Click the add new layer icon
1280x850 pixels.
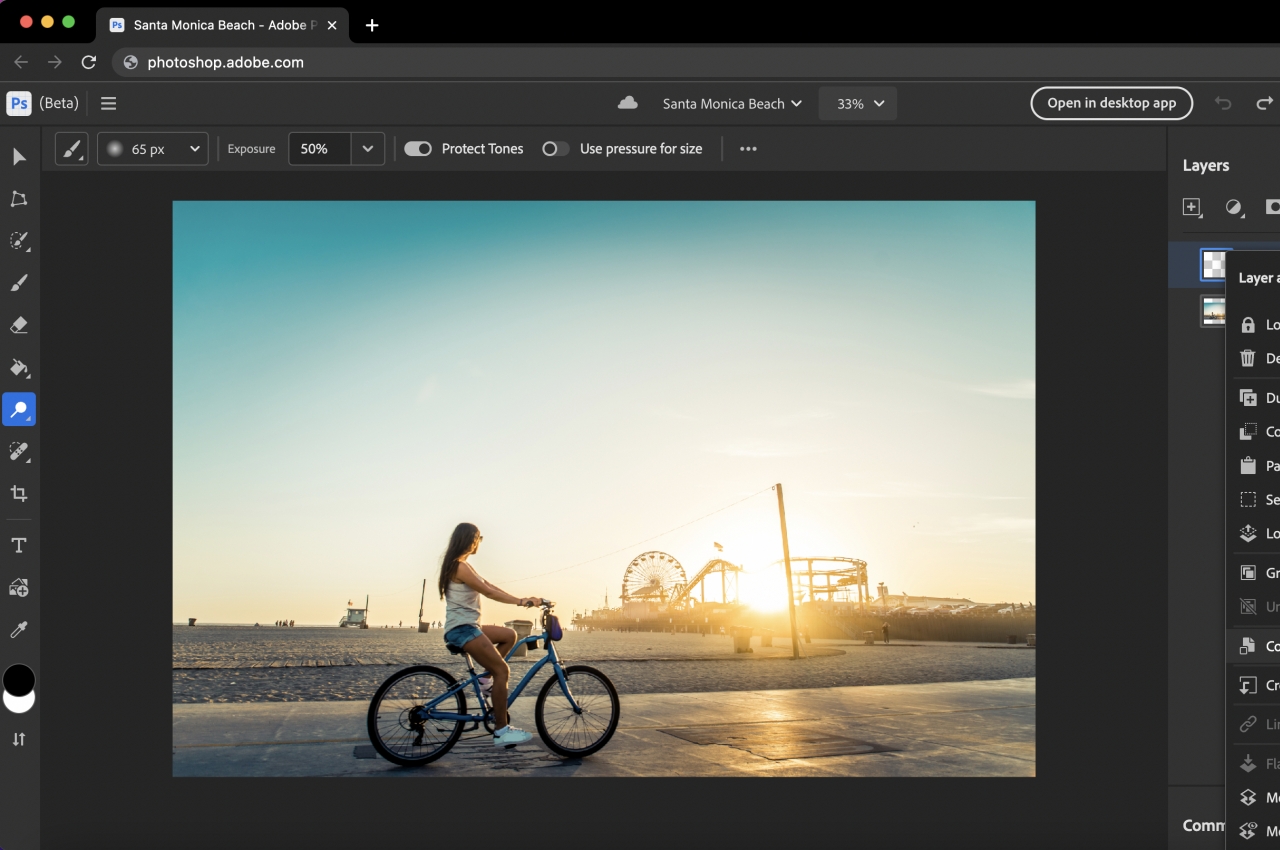pos(1191,207)
